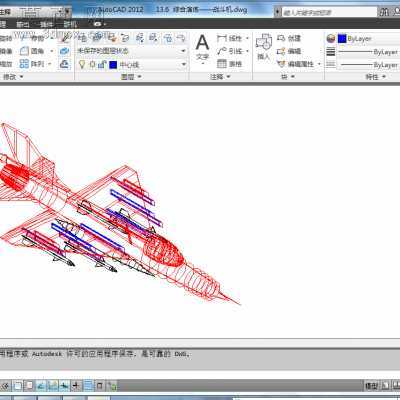Open the workspace dropdown in title bar
The width and height of the screenshot is (400, 400).
click(x=60, y=12)
